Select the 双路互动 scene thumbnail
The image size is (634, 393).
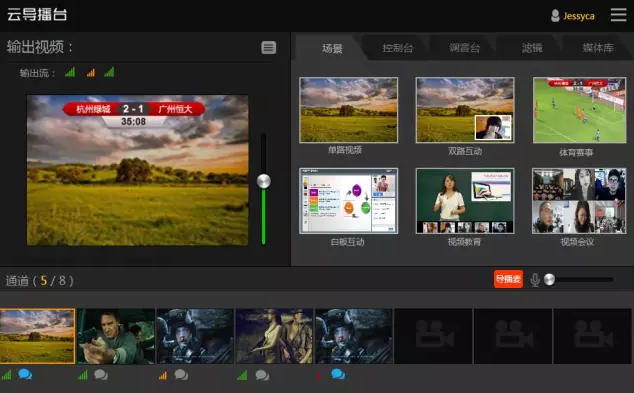[x=465, y=110]
